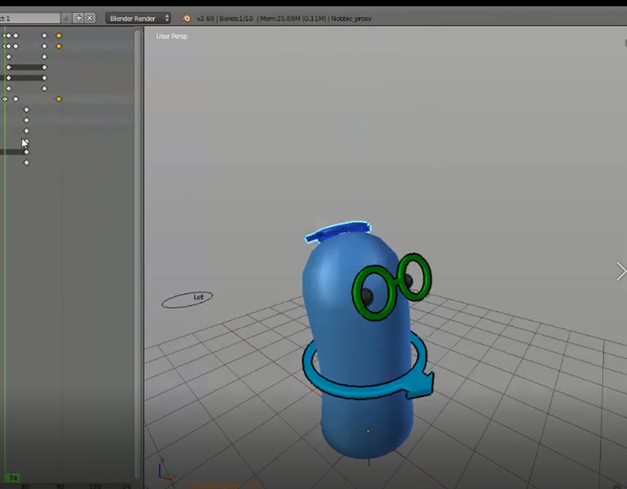Click the right-side panel expand arrow
This screenshot has height=489, width=627.
[621, 270]
